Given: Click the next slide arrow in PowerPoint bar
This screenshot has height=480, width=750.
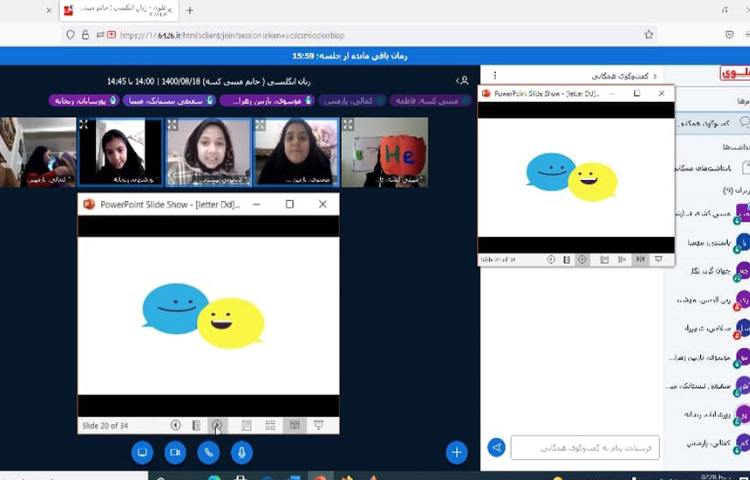Looking at the screenshot, I should [216, 425].
